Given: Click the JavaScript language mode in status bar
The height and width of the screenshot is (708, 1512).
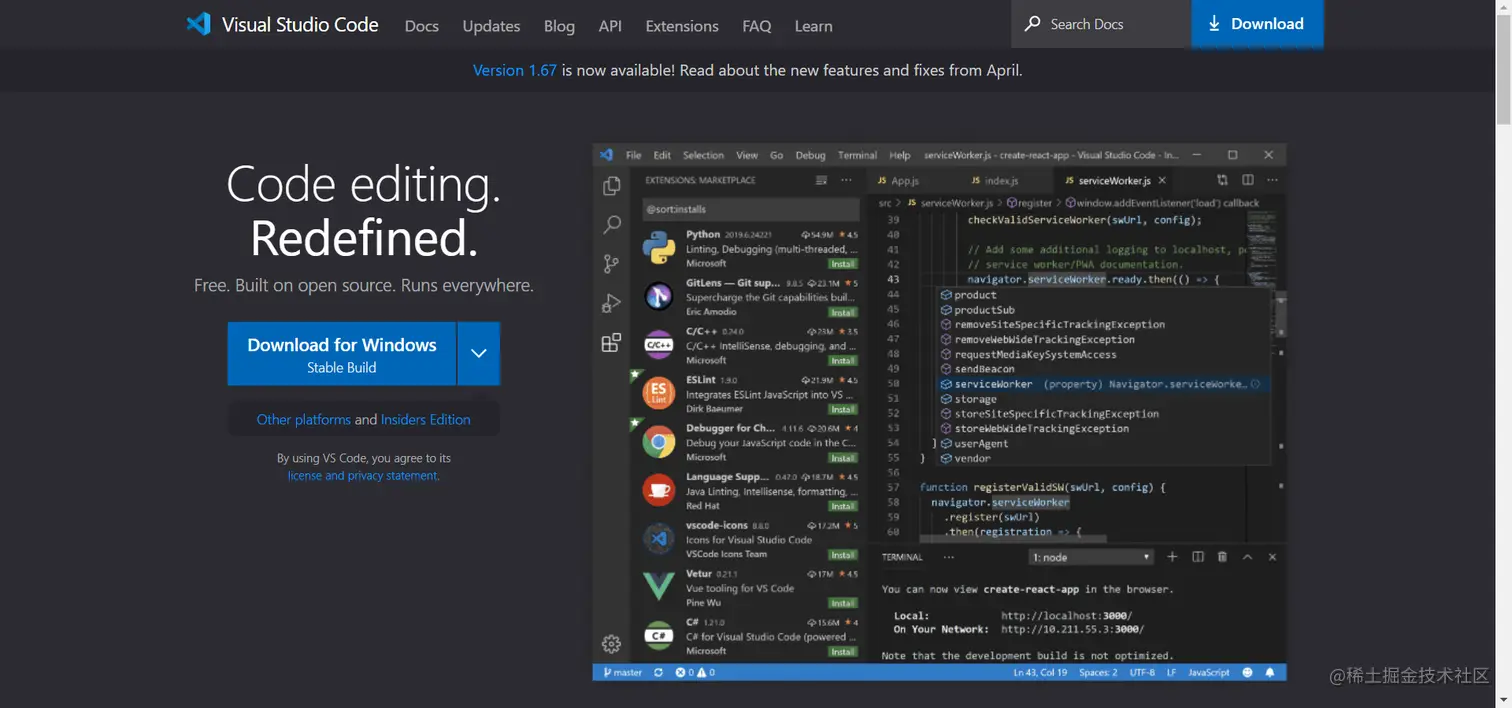Looking at the screenshot, I should [1209, 673].
